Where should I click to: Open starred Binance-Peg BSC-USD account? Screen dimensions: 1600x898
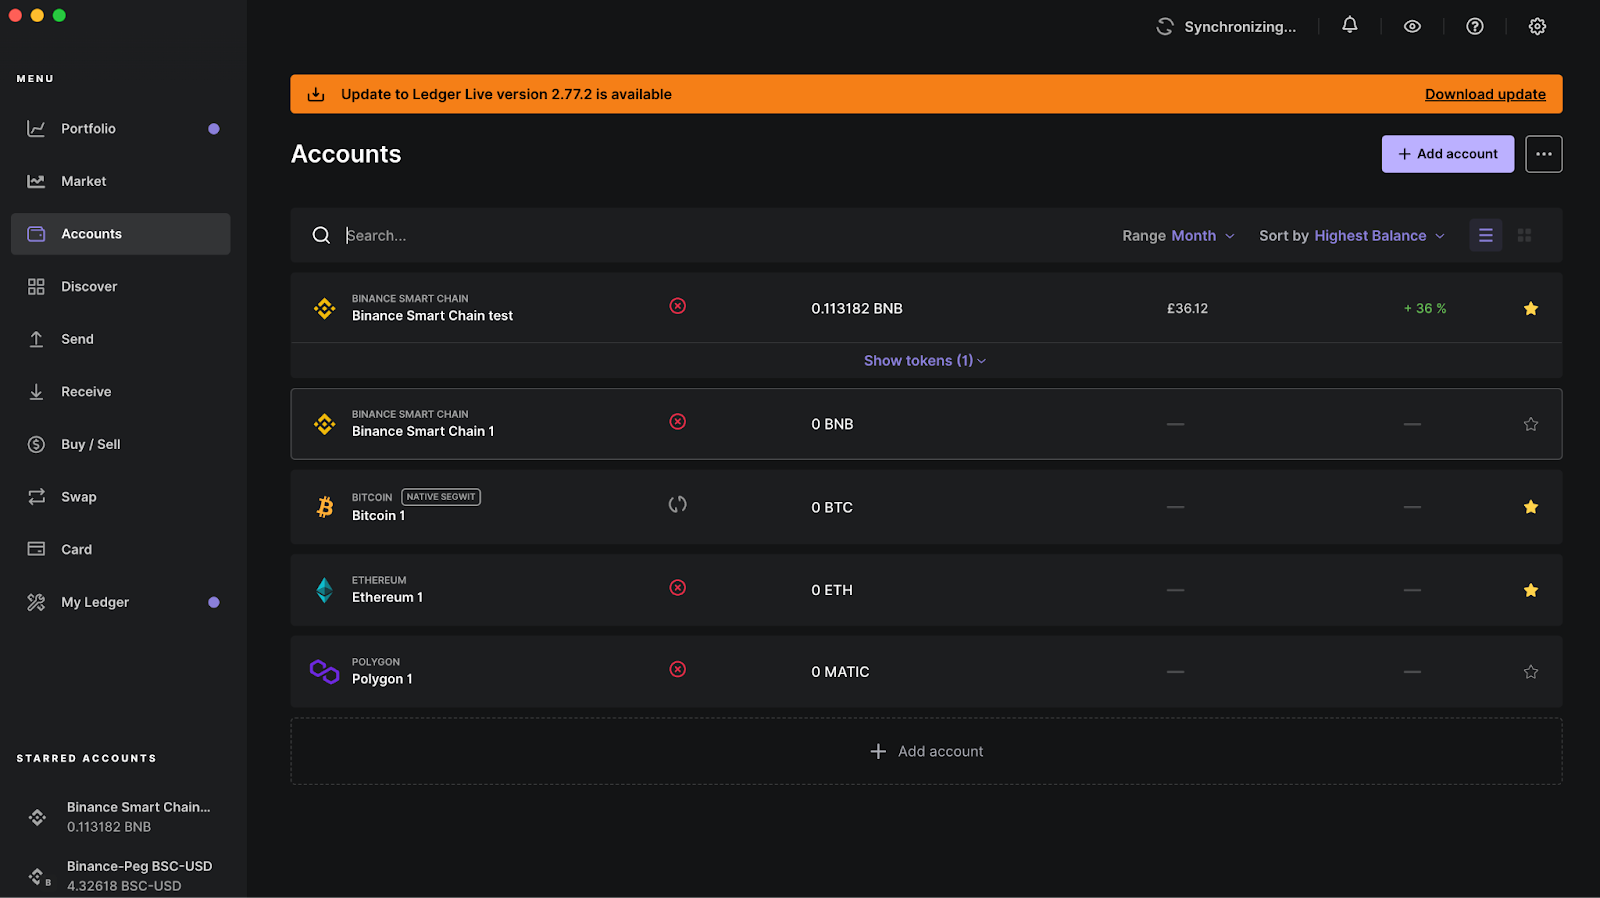point(121,876)
